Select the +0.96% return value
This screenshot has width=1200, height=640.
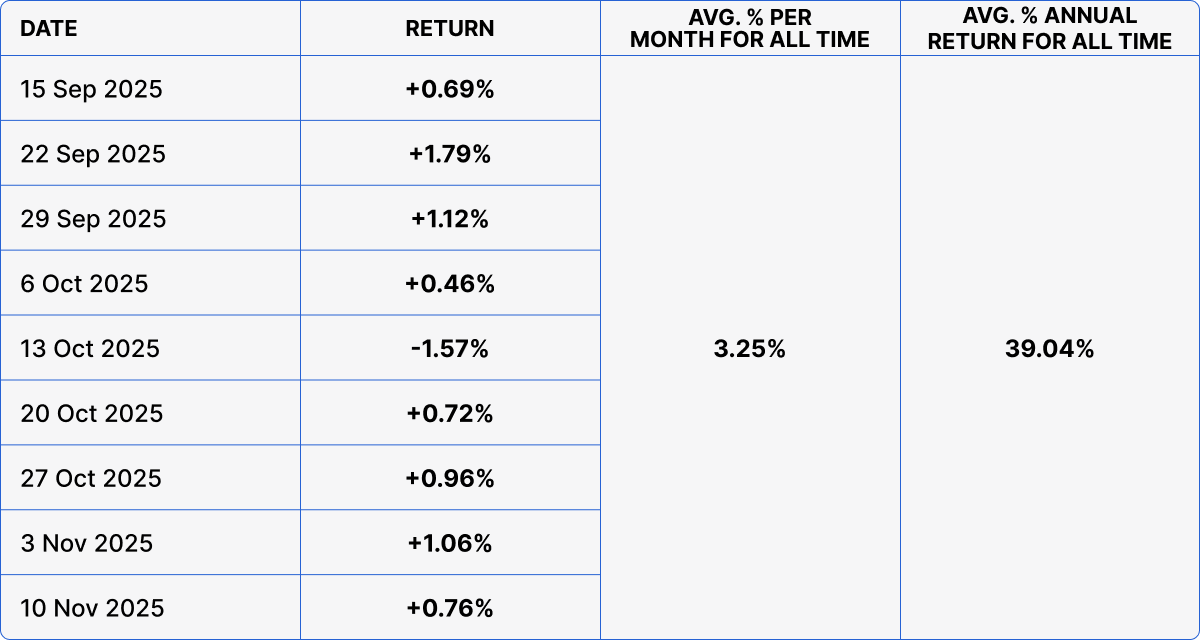450,479
